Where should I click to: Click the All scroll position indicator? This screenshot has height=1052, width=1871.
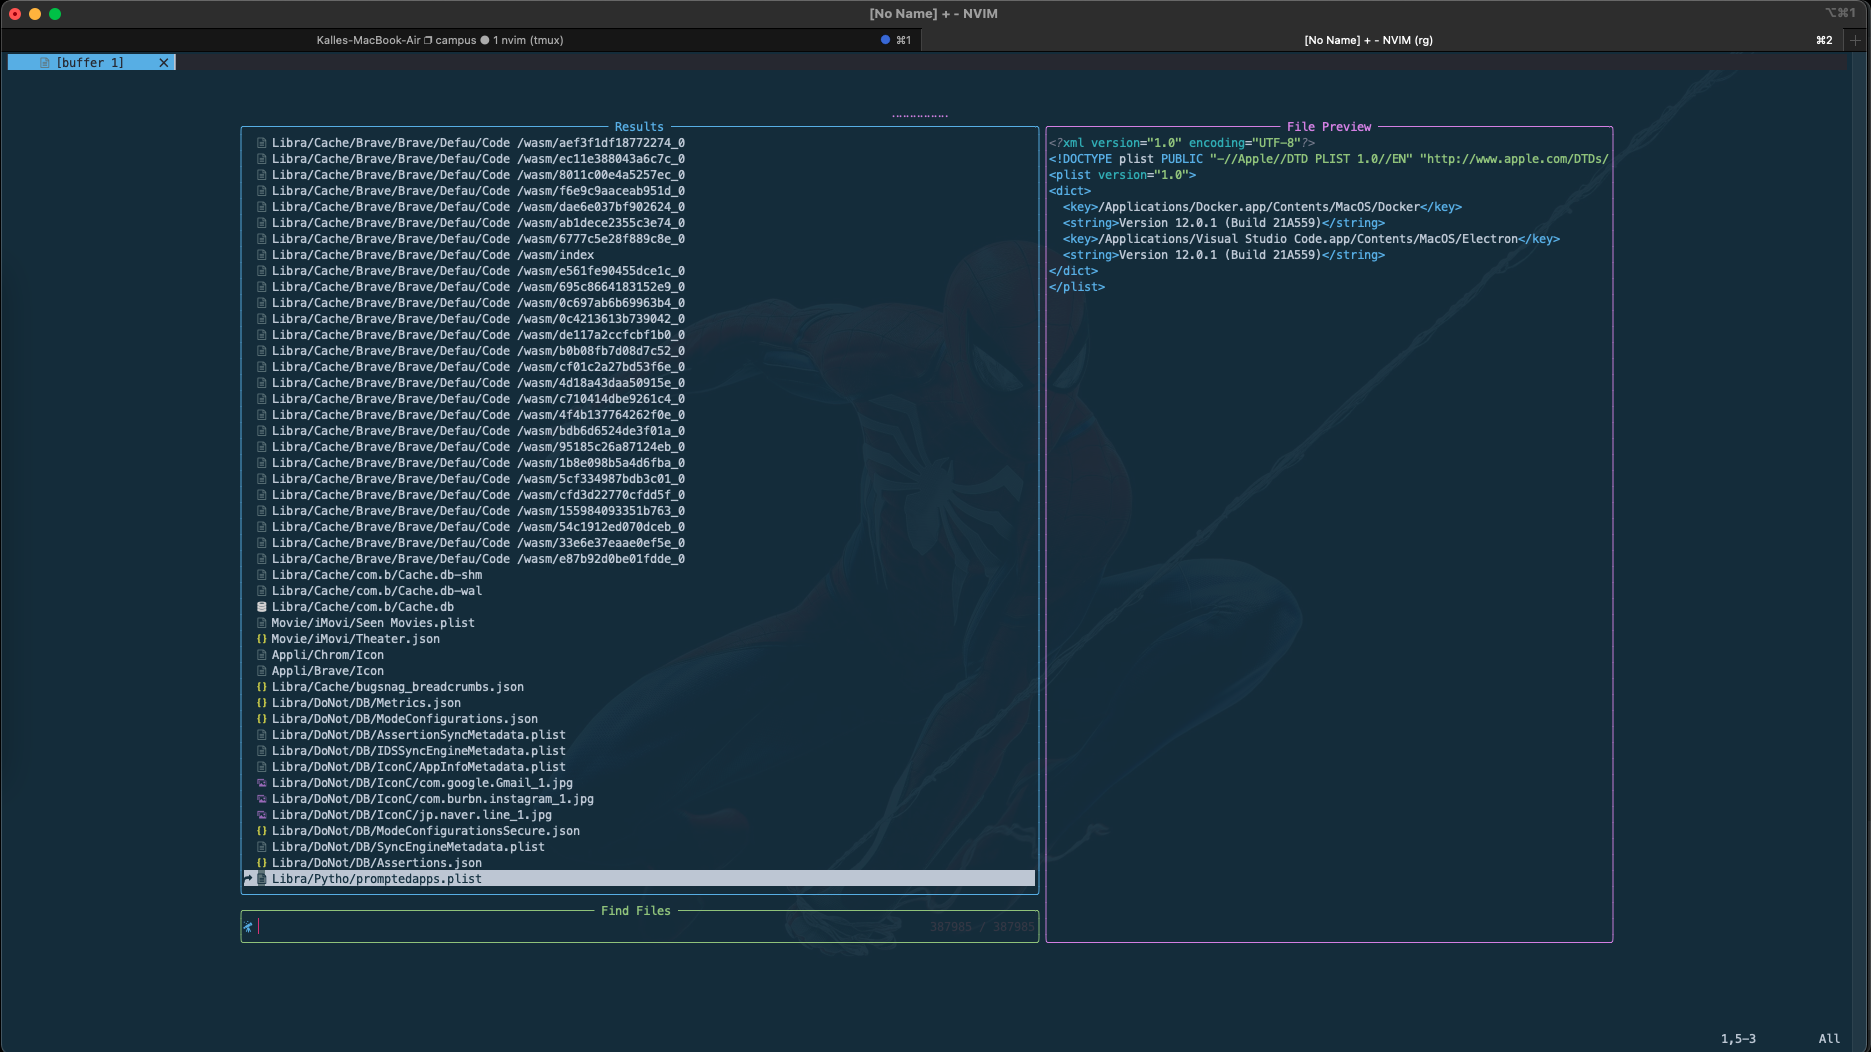click(1829, 1039)
